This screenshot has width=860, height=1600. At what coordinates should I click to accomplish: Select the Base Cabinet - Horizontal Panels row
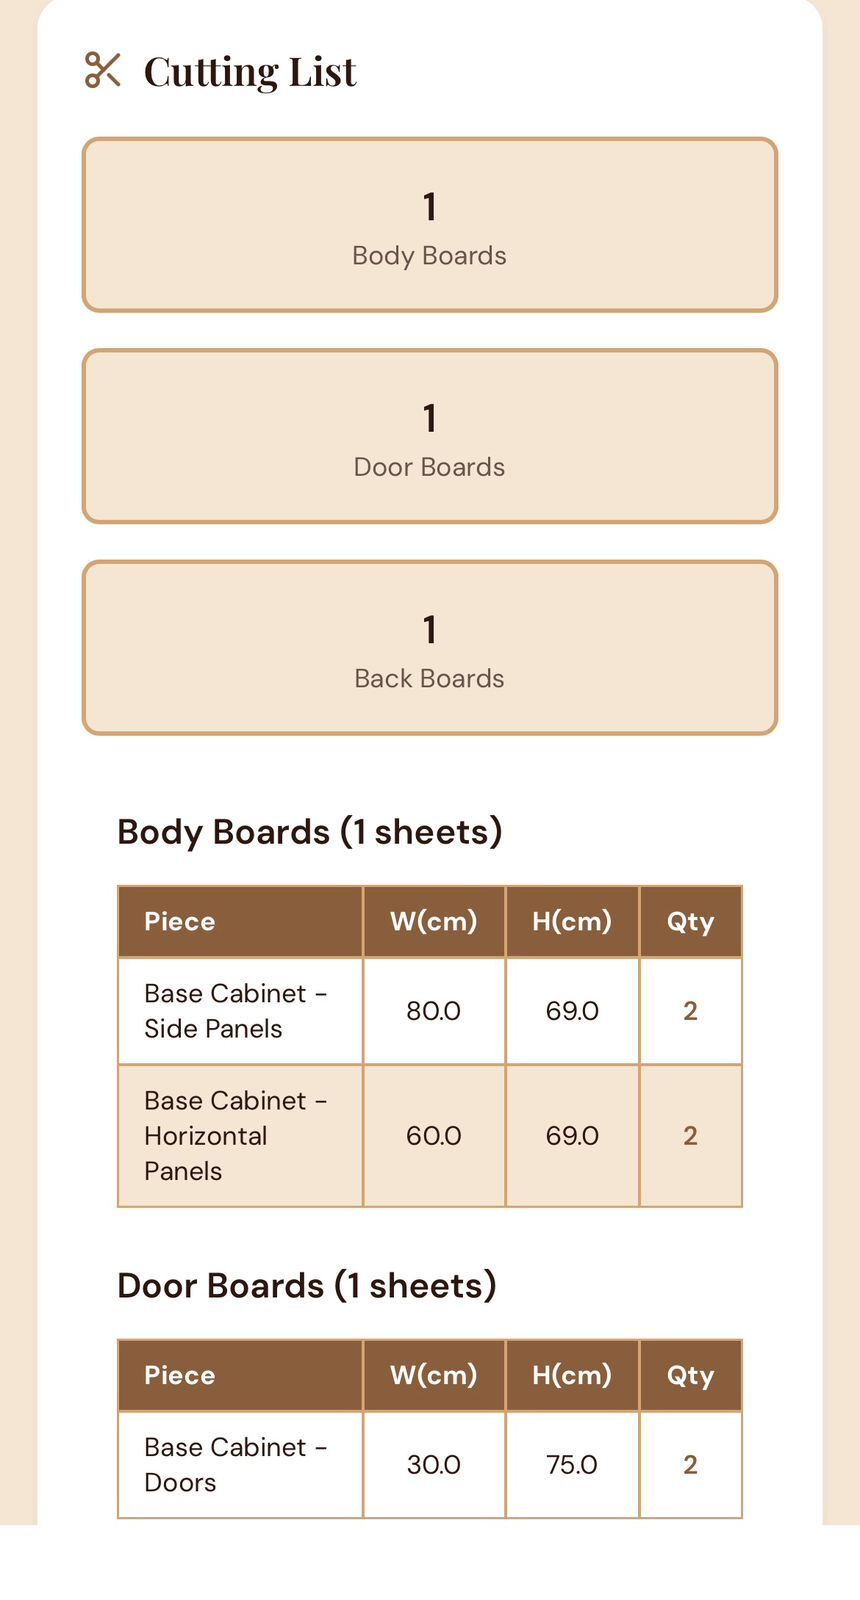pyautogui.click(x=430, y=1136)
